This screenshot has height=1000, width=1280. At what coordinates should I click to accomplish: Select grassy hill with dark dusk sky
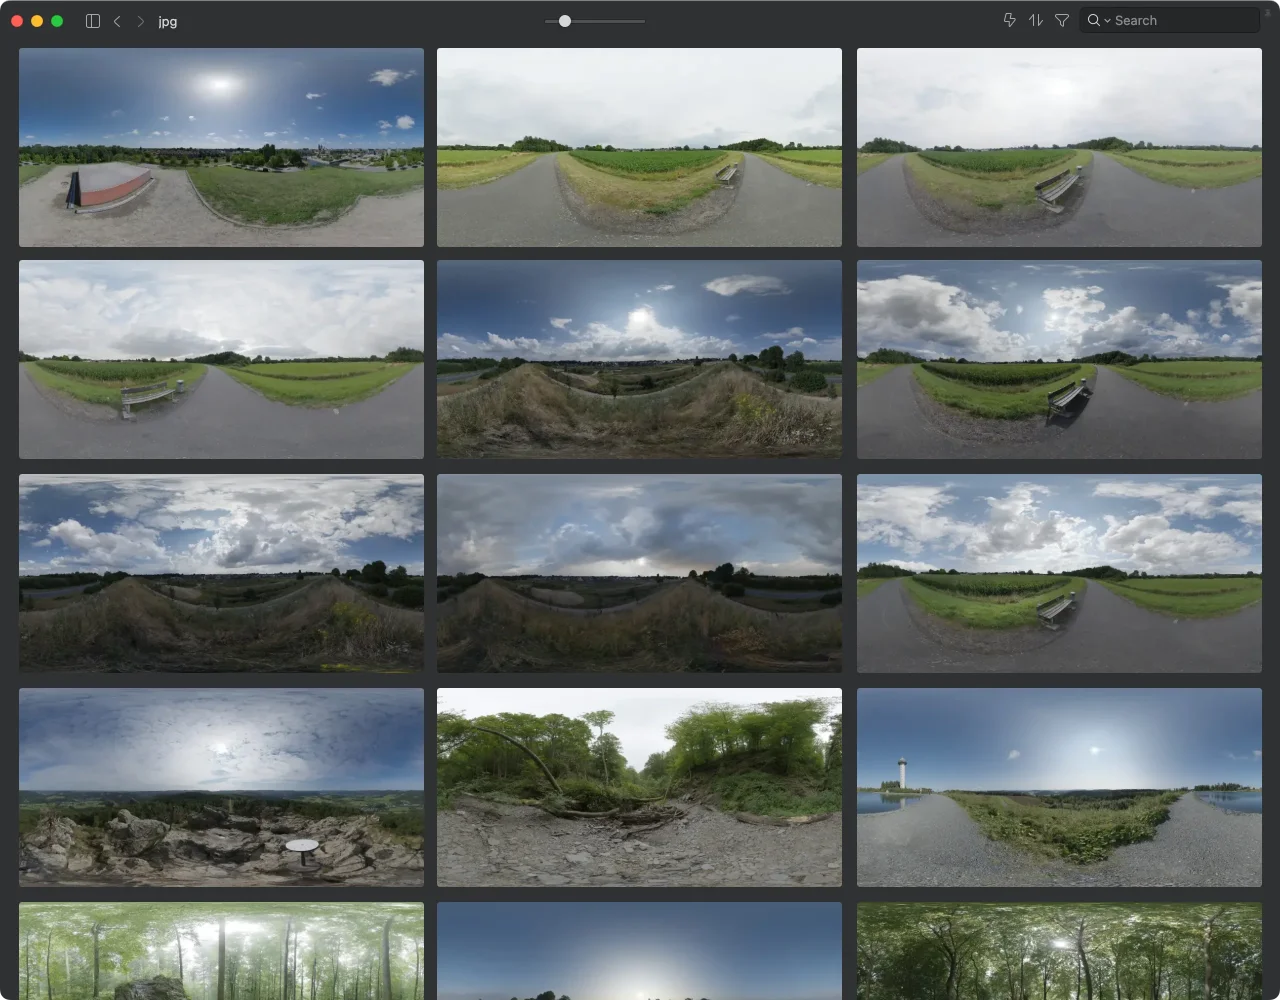click(639, 574)
